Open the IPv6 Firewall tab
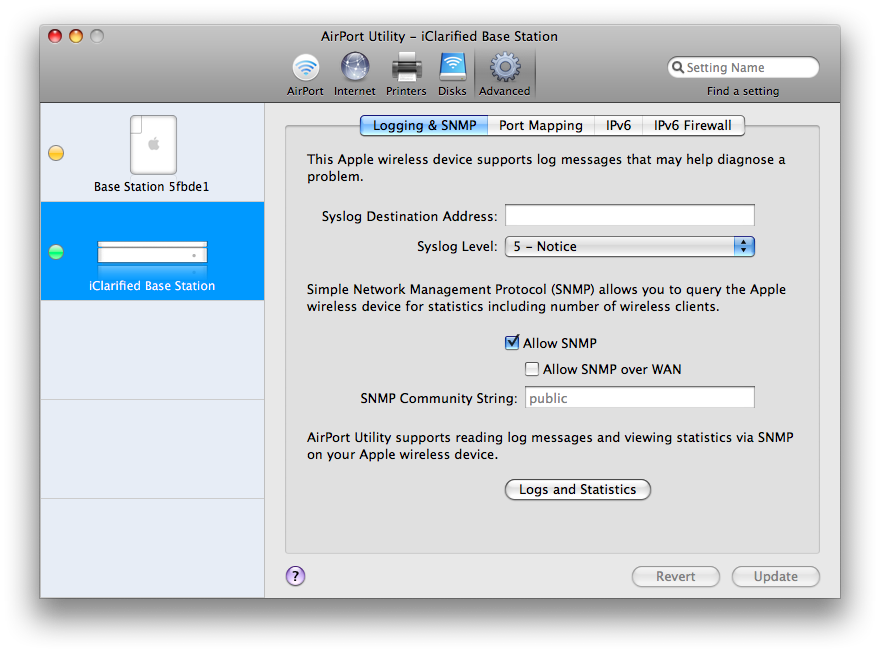 [693, 125]
